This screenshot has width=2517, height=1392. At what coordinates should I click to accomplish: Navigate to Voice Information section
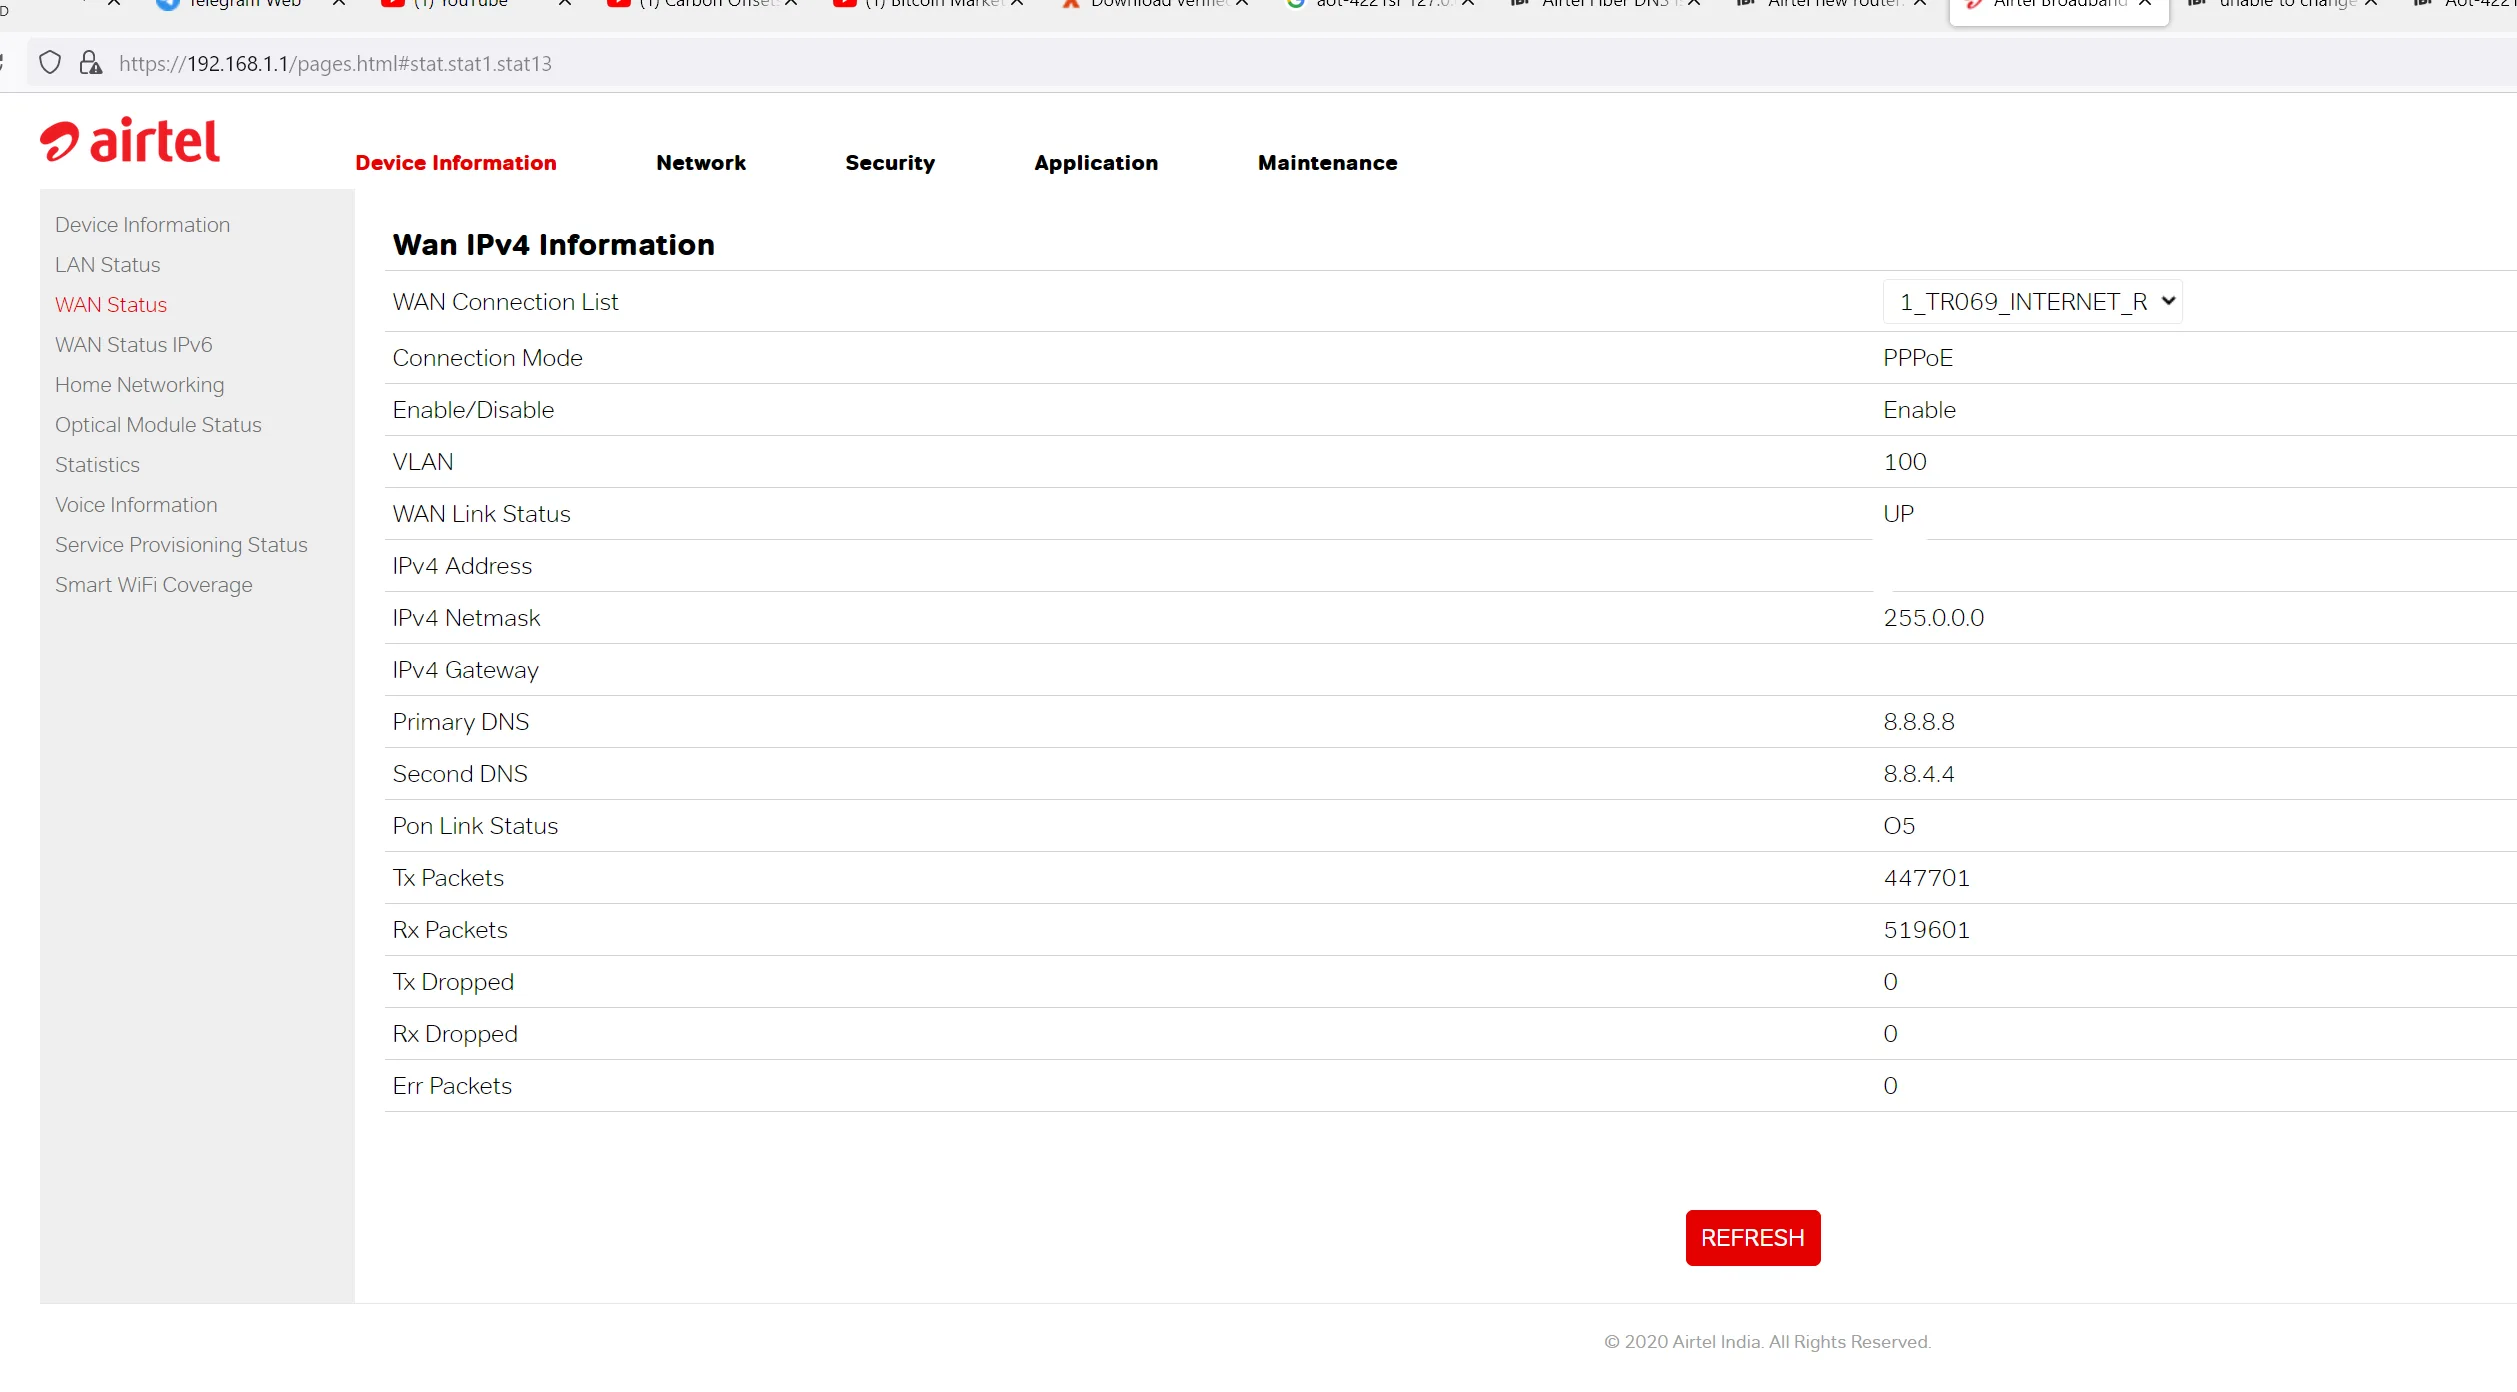click(135, 504)
